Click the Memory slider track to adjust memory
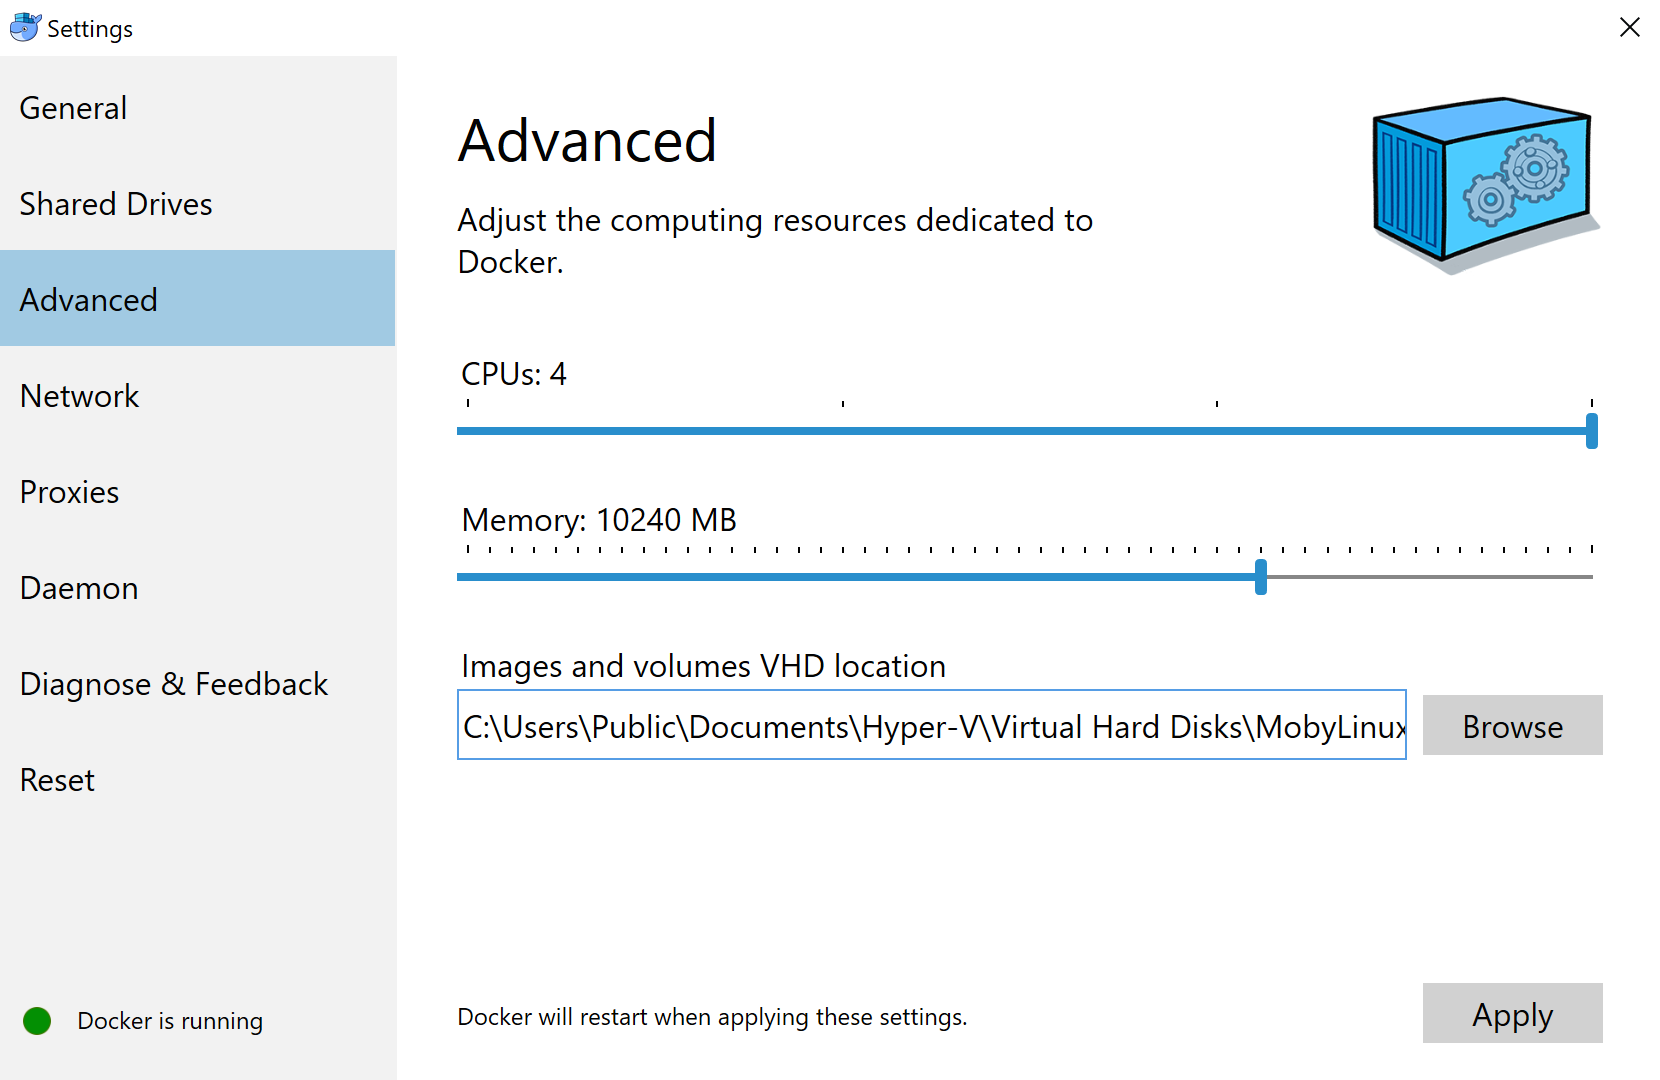 tap(900, 577)
